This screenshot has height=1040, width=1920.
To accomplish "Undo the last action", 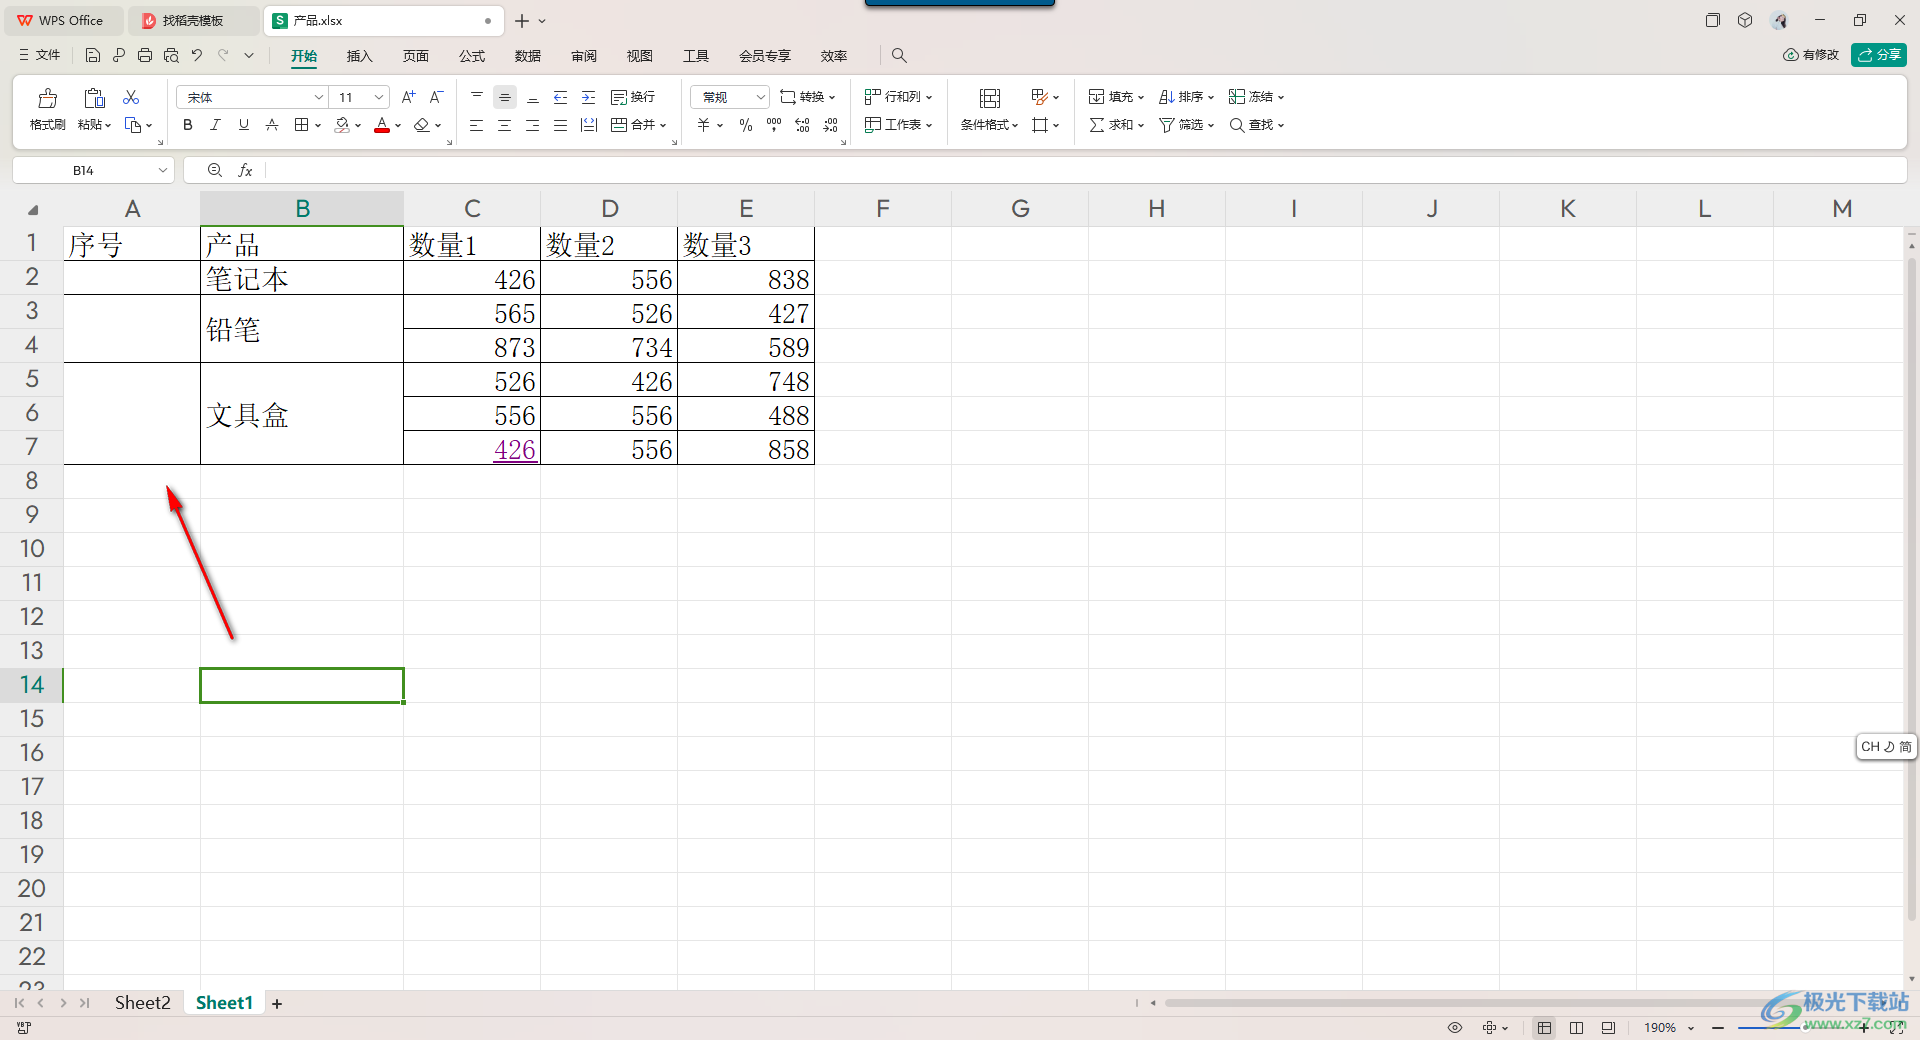I will (197, 55).
